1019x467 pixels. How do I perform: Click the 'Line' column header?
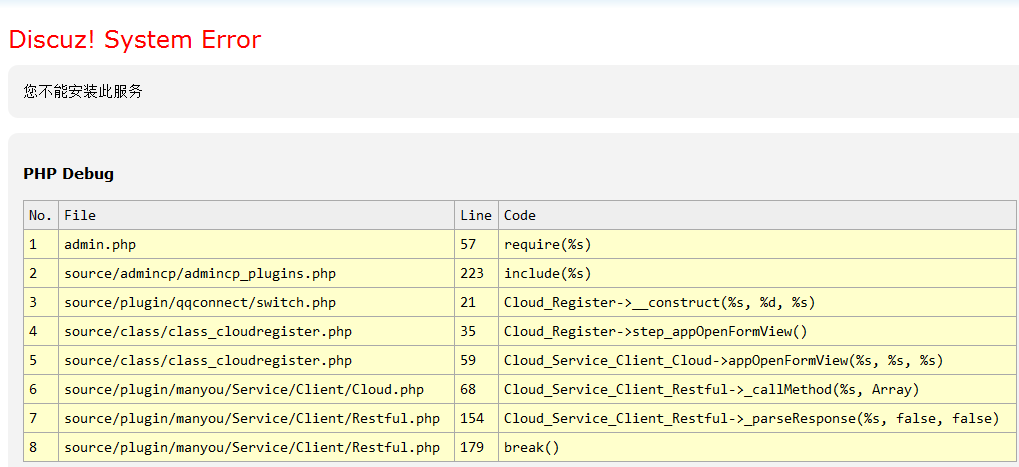click(476, 215)
